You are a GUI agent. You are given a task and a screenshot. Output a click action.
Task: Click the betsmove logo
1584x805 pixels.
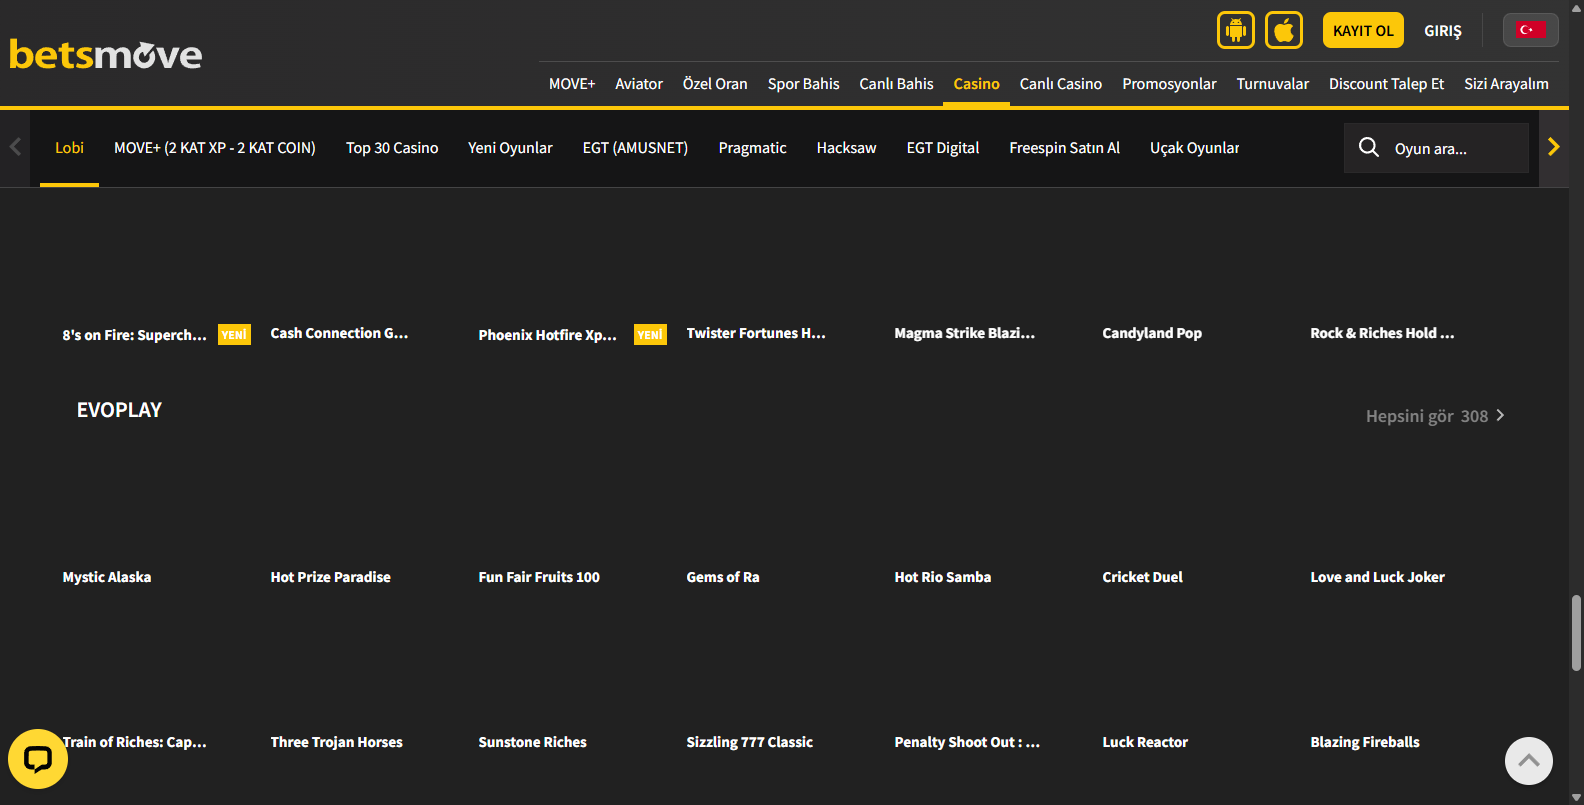tap(106, 55)
